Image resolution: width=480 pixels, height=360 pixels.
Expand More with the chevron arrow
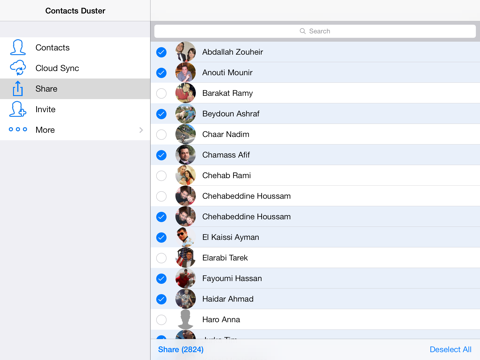click(141, 130)
